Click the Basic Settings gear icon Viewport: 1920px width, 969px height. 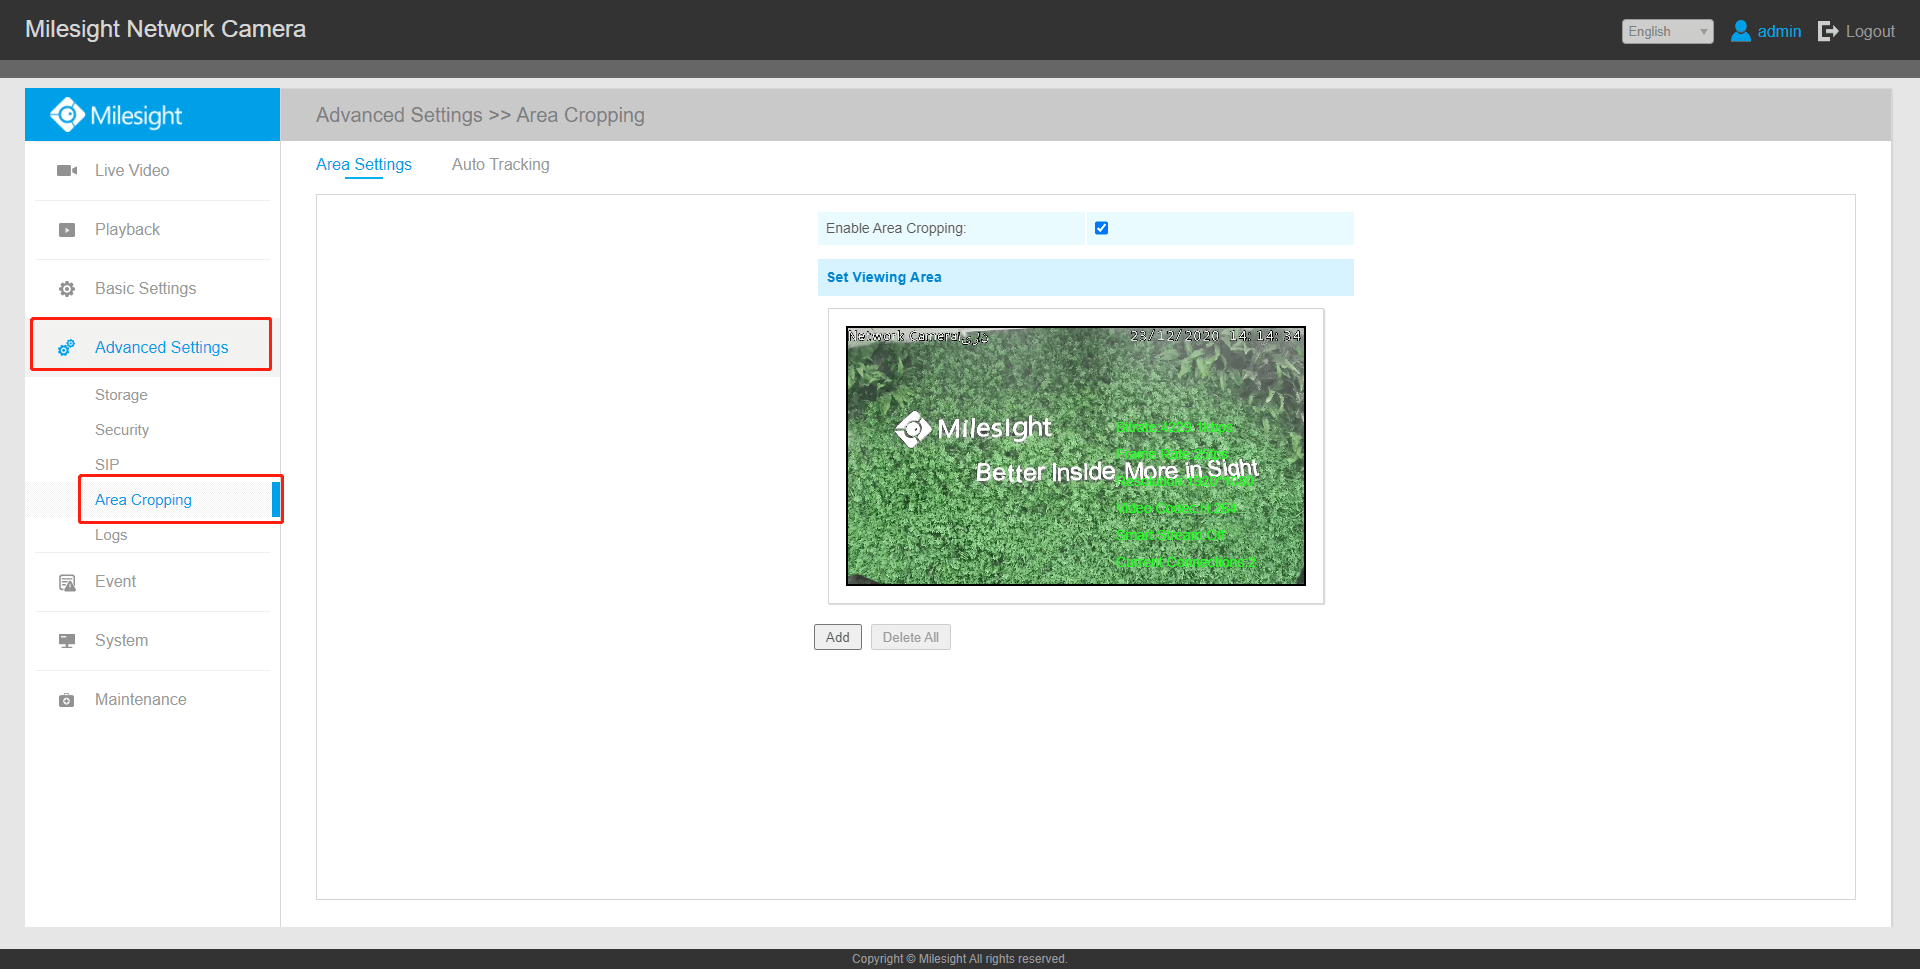tap(67, 289)
